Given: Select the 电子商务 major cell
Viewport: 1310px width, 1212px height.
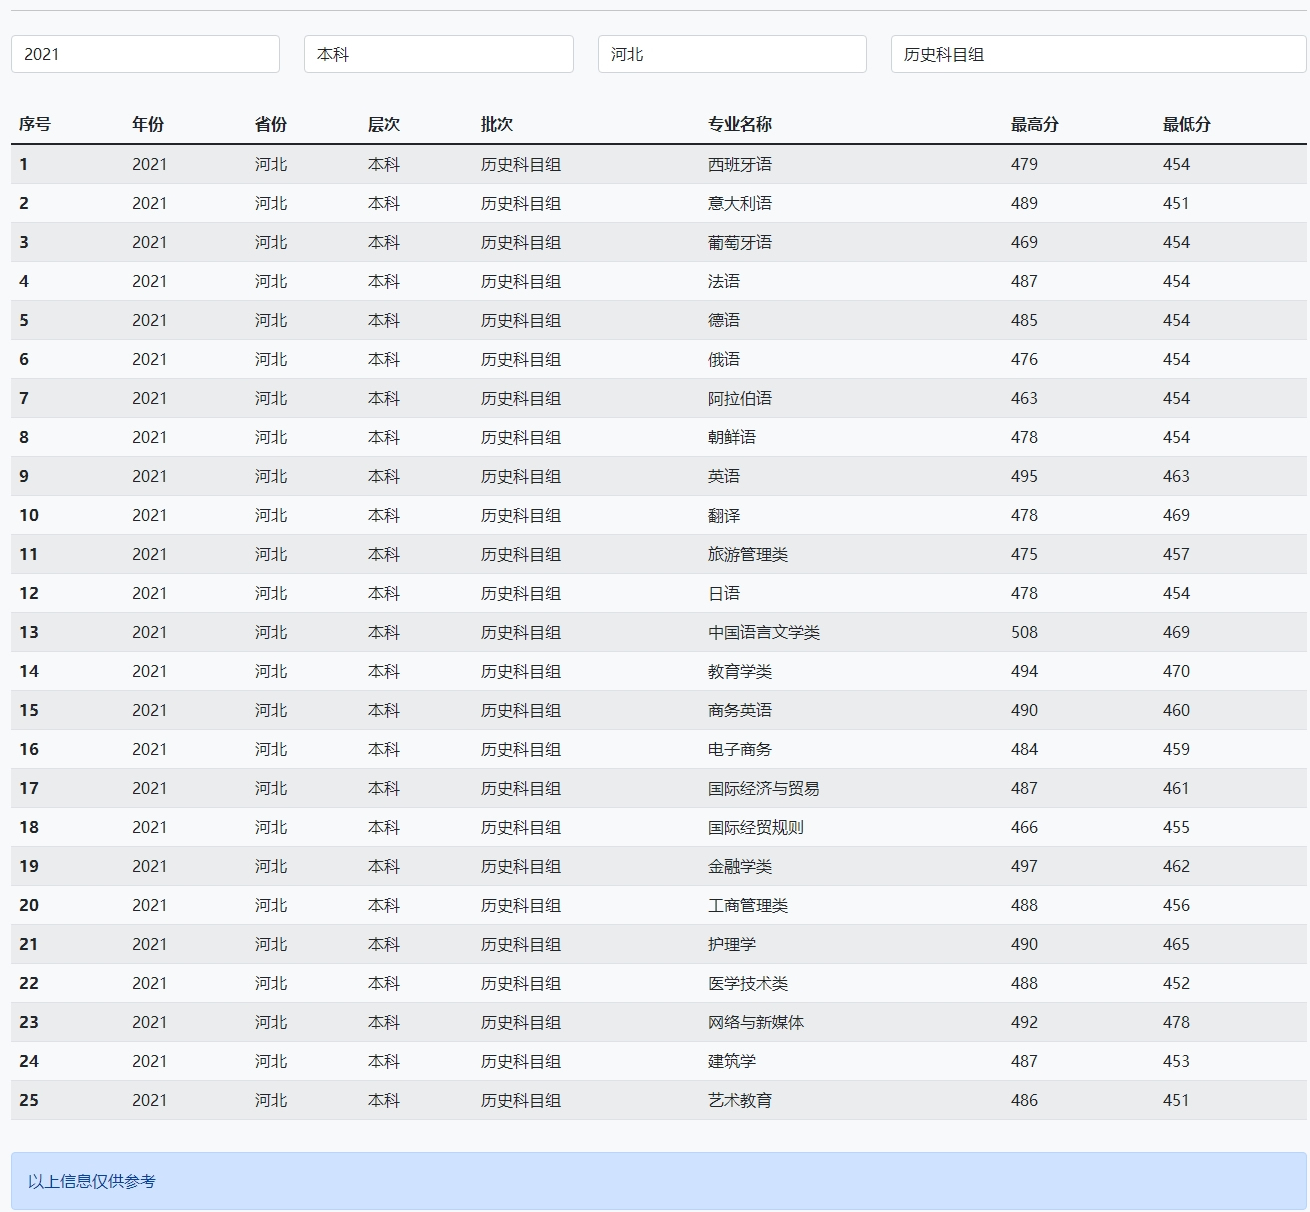Looking at the screenshot, I should pyautogui.click(x=740, y=749).
